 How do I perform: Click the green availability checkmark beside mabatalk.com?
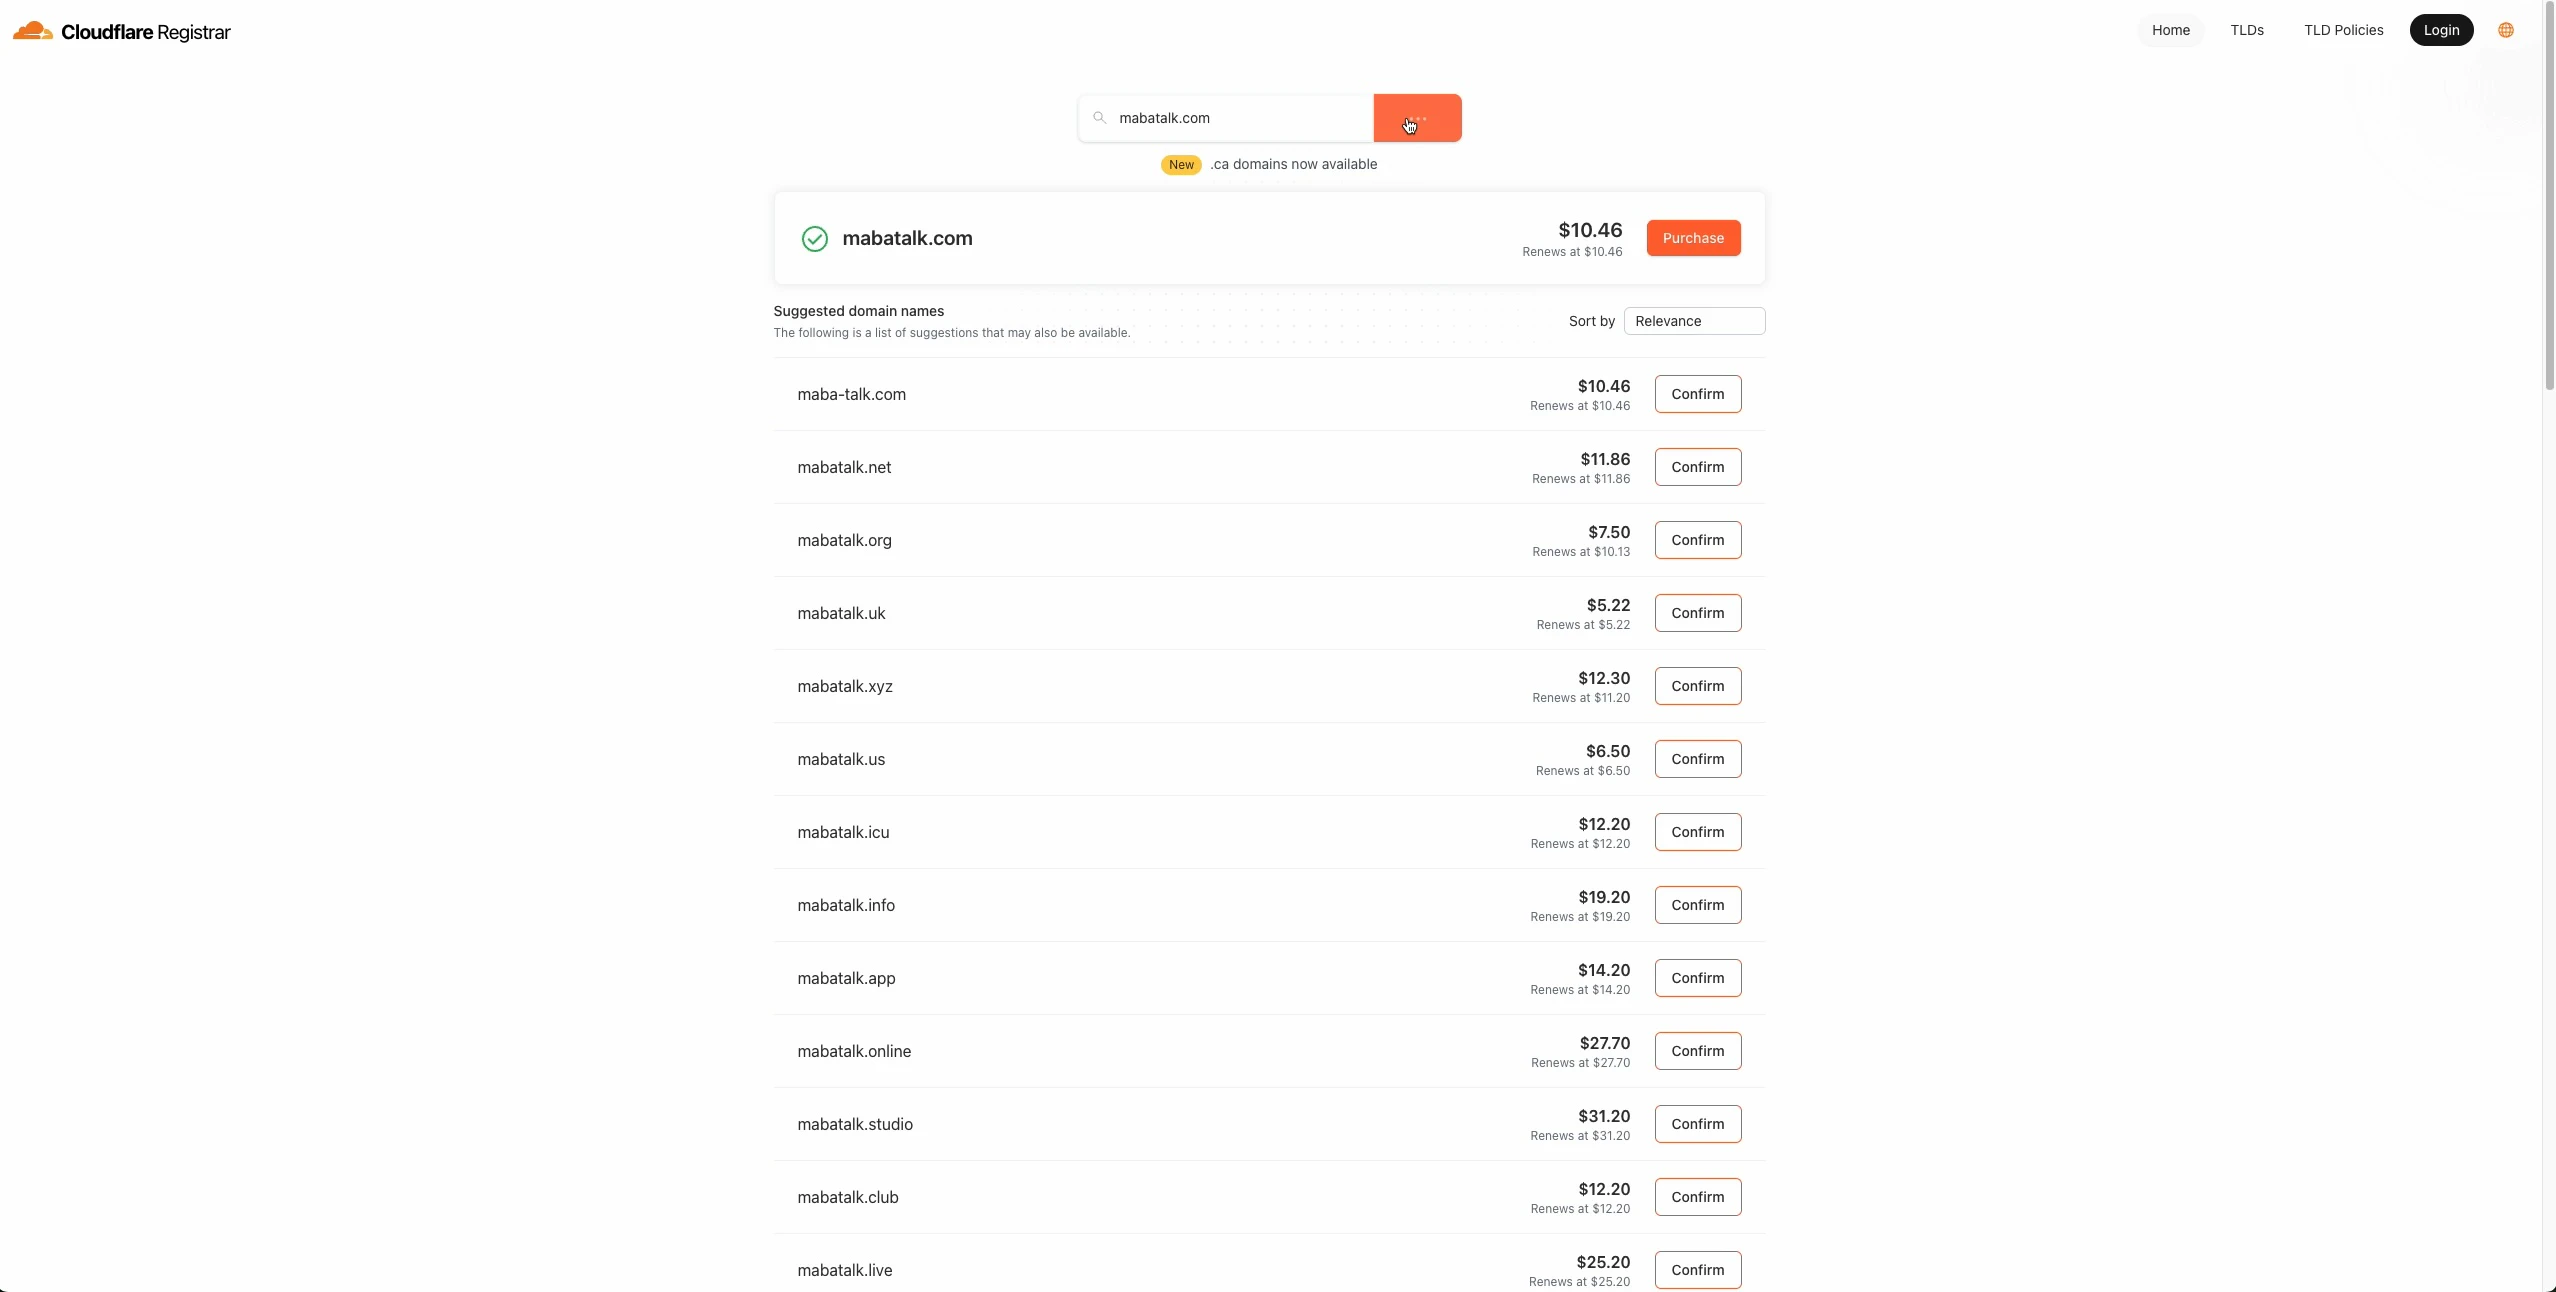[813, 238]
